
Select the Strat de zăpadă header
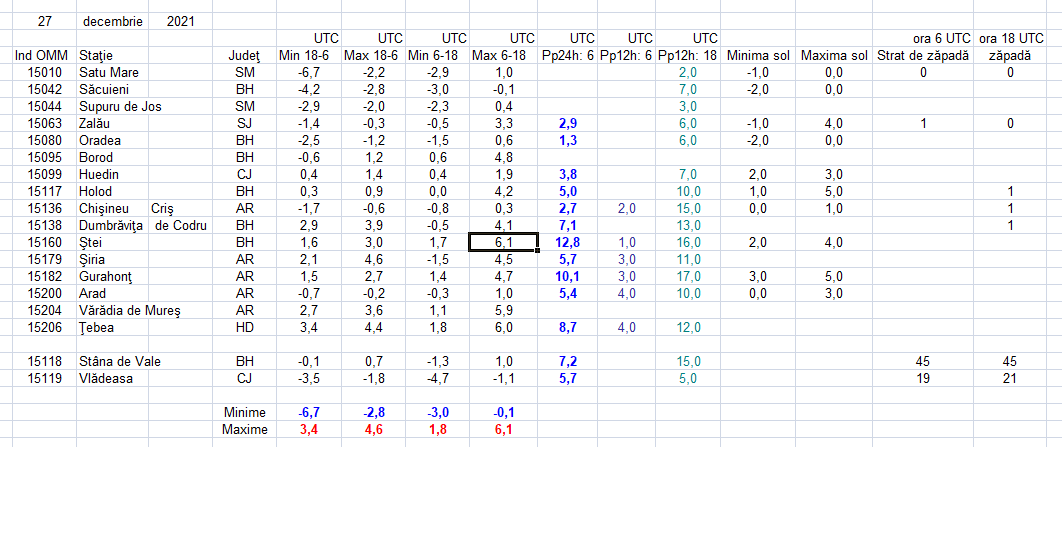pos(922,56)
